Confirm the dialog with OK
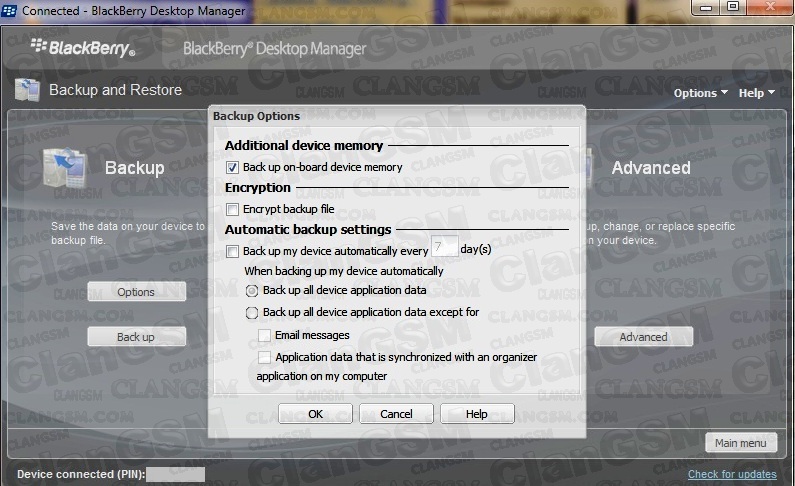 click(x=315, y=414)
